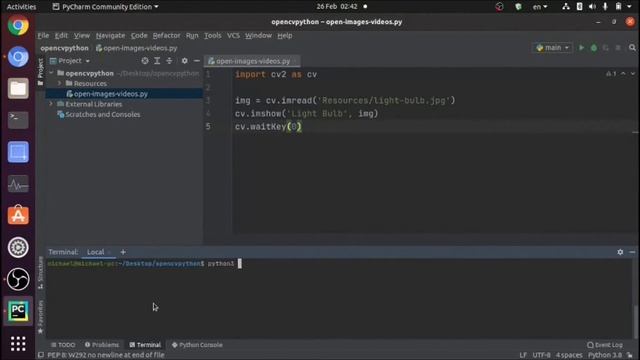Open the Tools menu
Image resolution: width=640 pixels, height=360 pixels.
pos(212,36)
